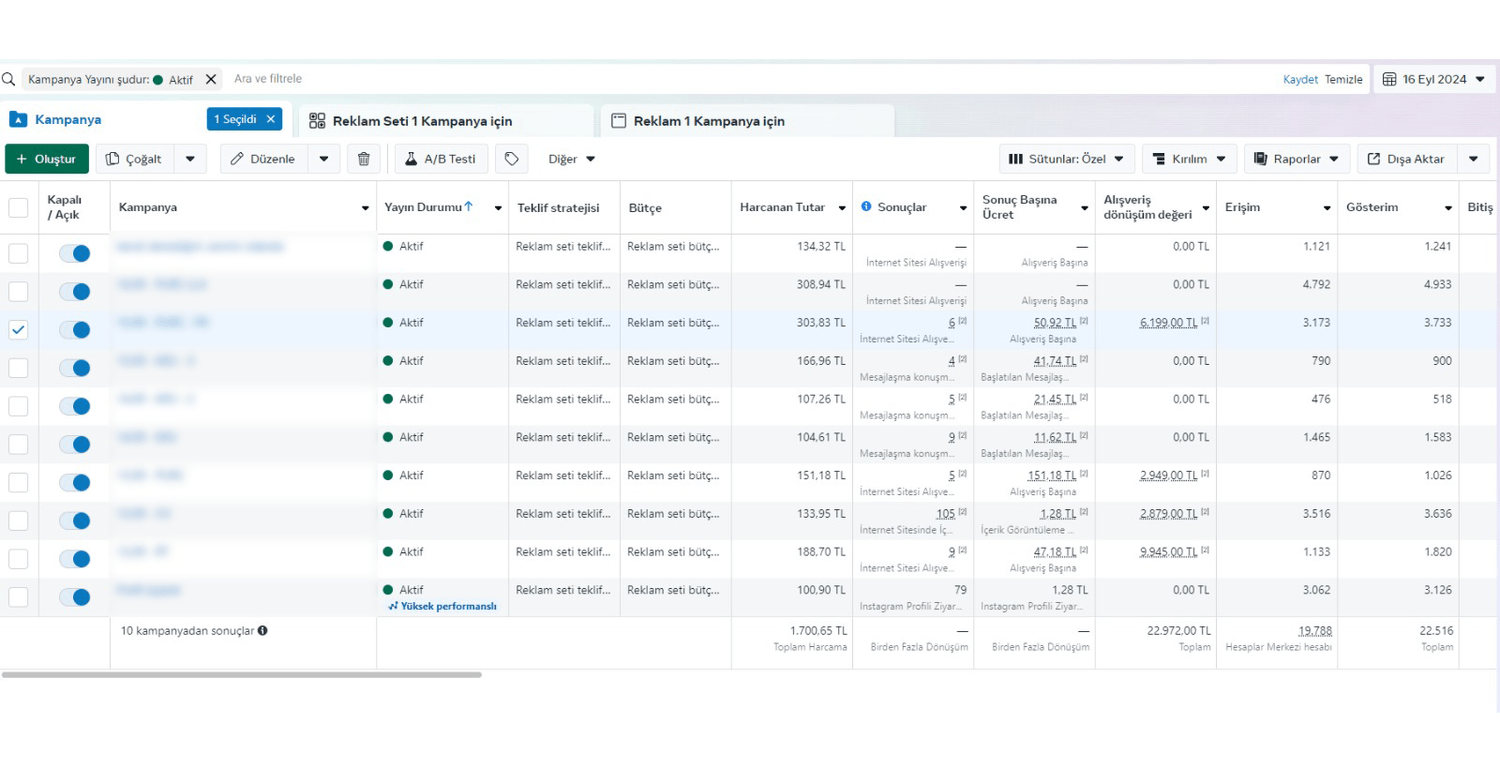The height and width of the screenshot is (771, 1500).
Task: Click the sort arrow on Yayın Durumu
Action: [x=469, y=207]
